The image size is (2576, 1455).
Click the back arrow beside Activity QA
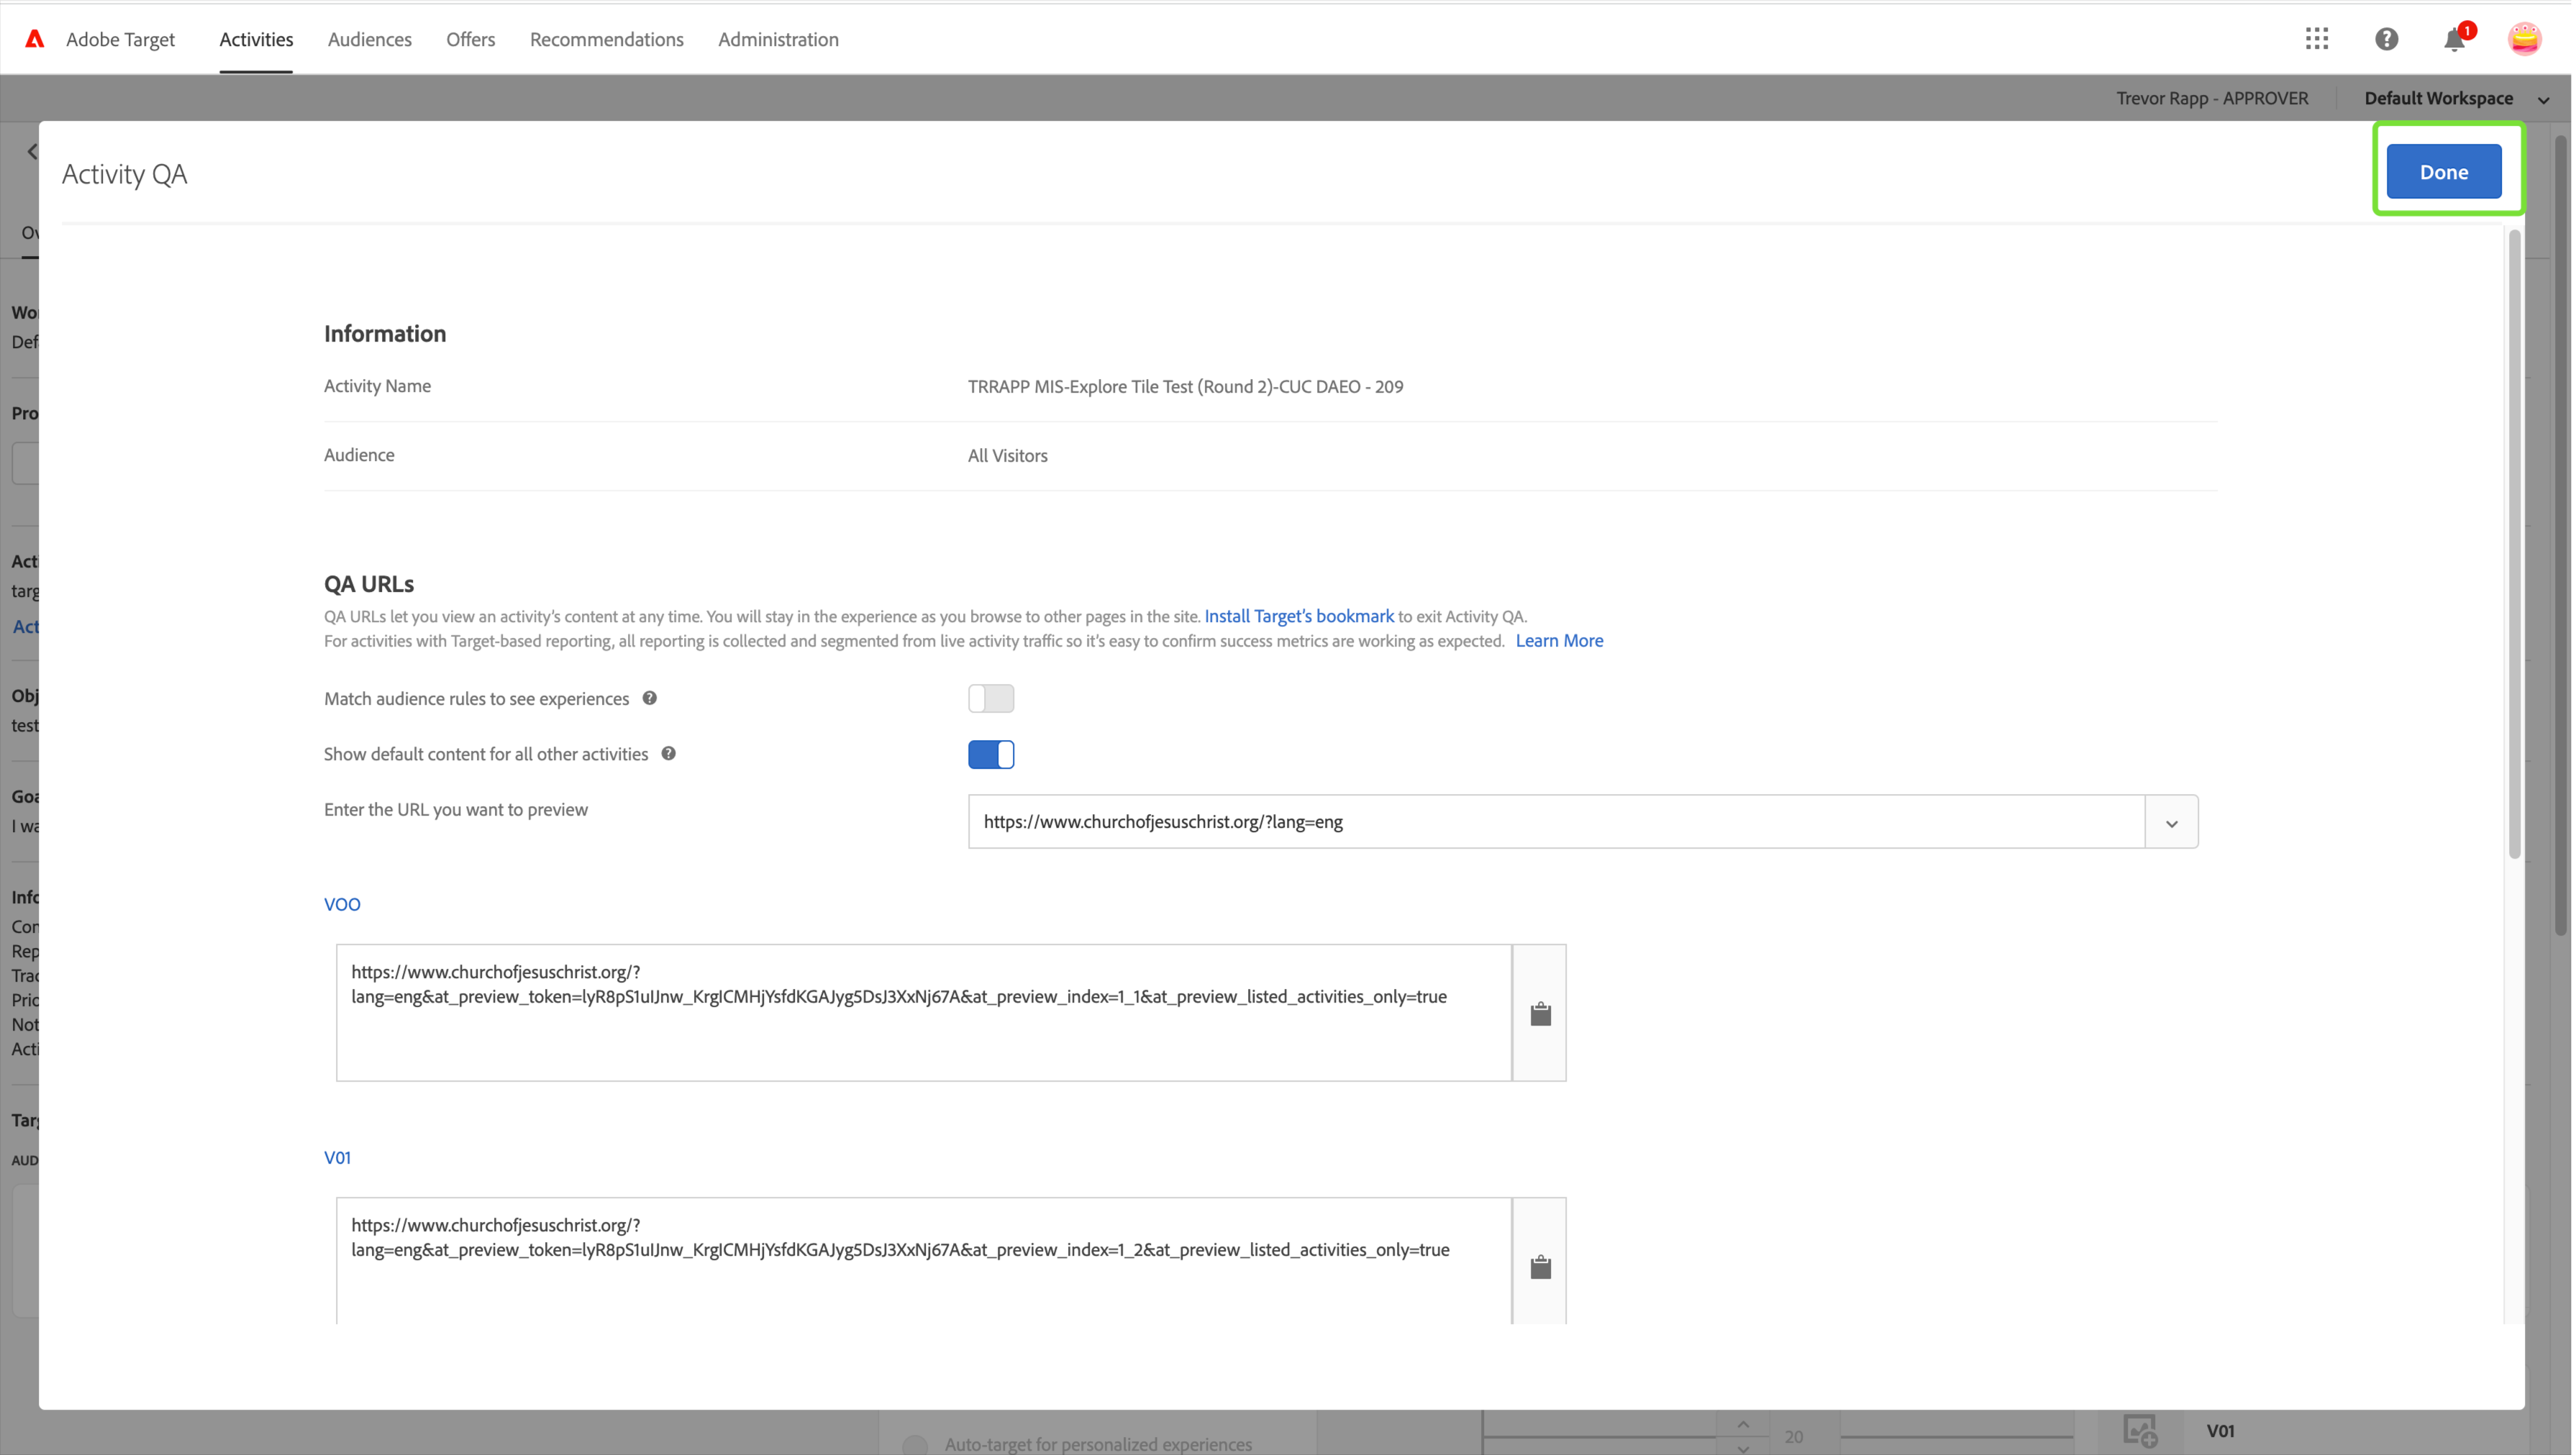33,151
